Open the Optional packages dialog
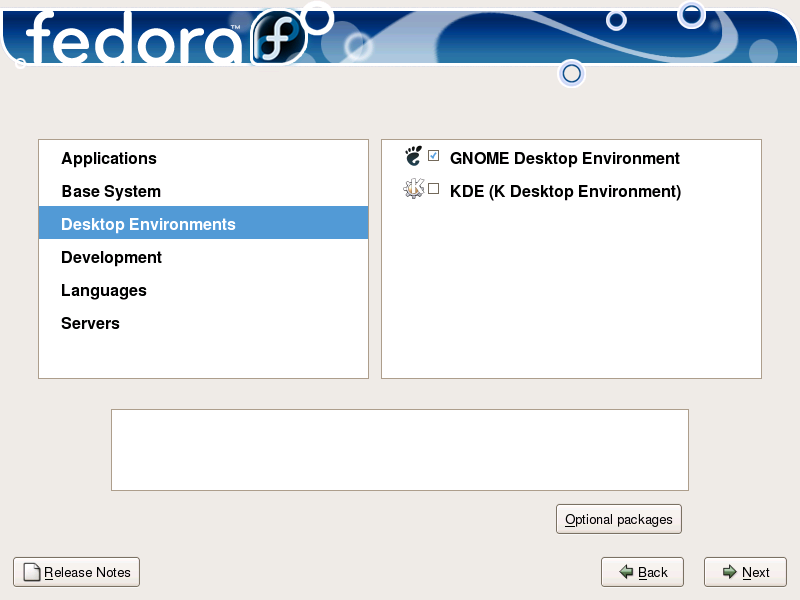Viewport: 800px width, 600px height. 618,519
